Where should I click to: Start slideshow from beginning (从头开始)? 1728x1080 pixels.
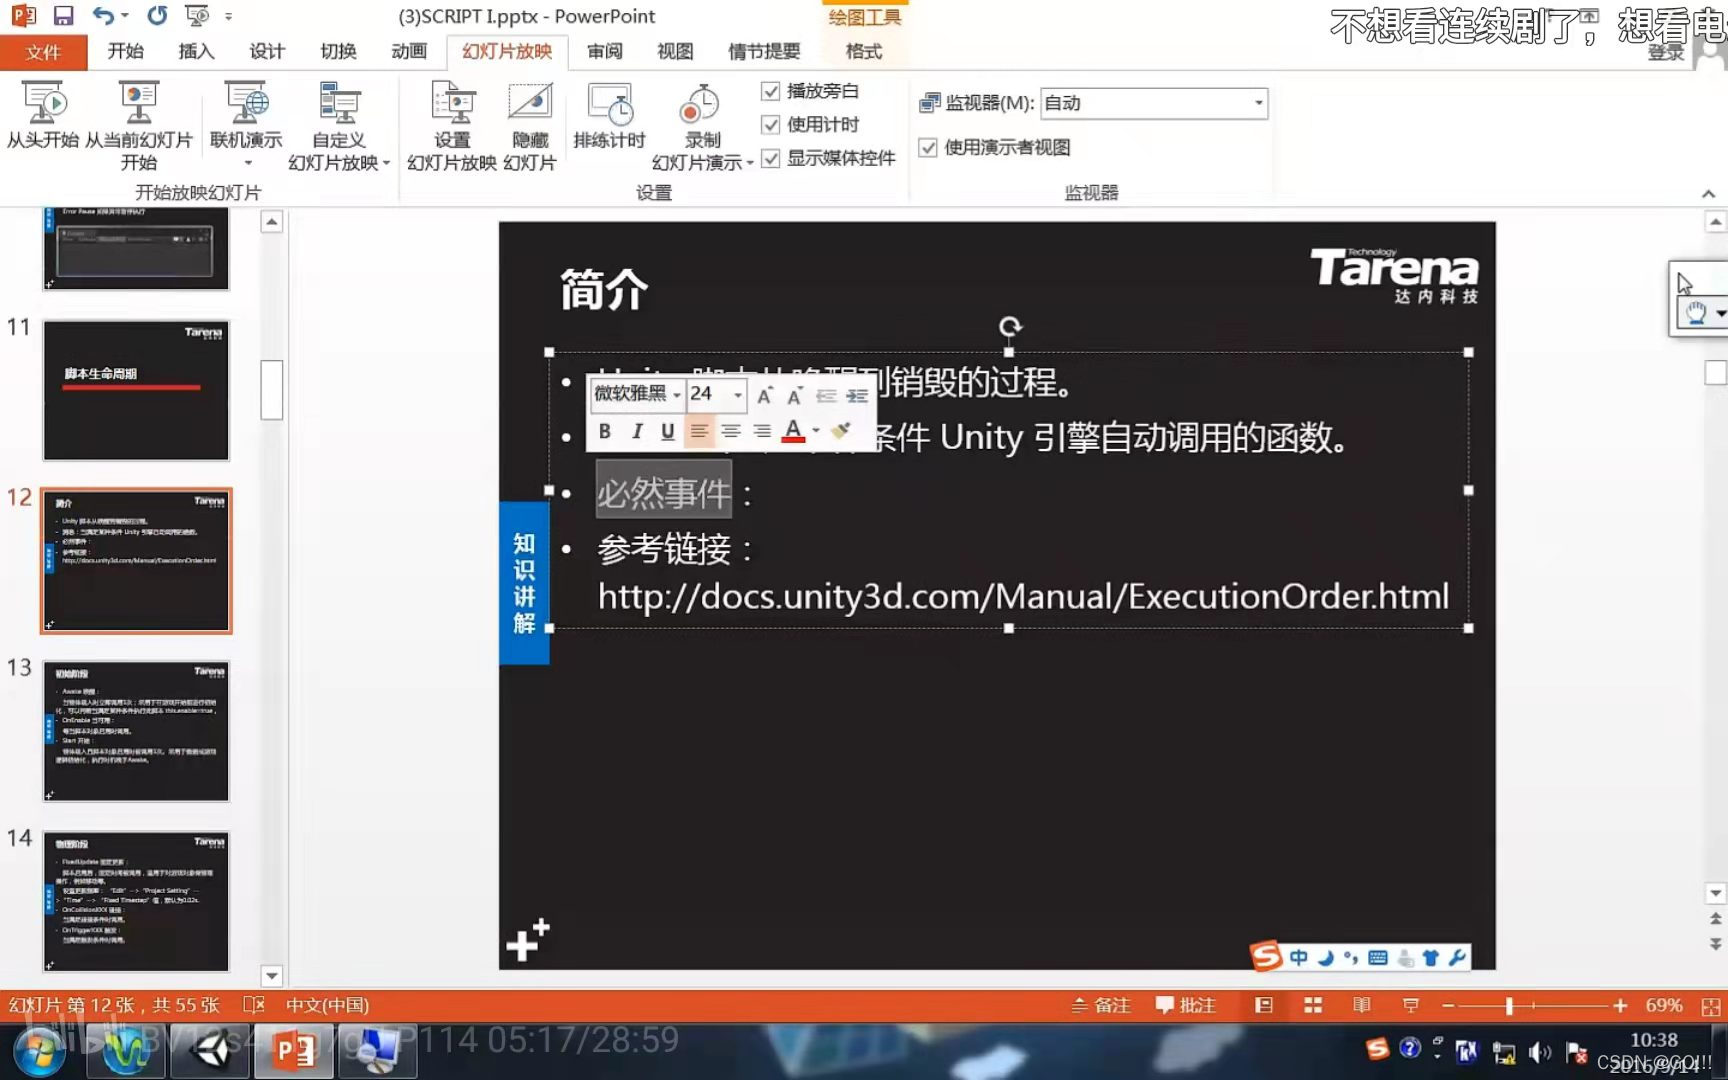tap(44, 120)
